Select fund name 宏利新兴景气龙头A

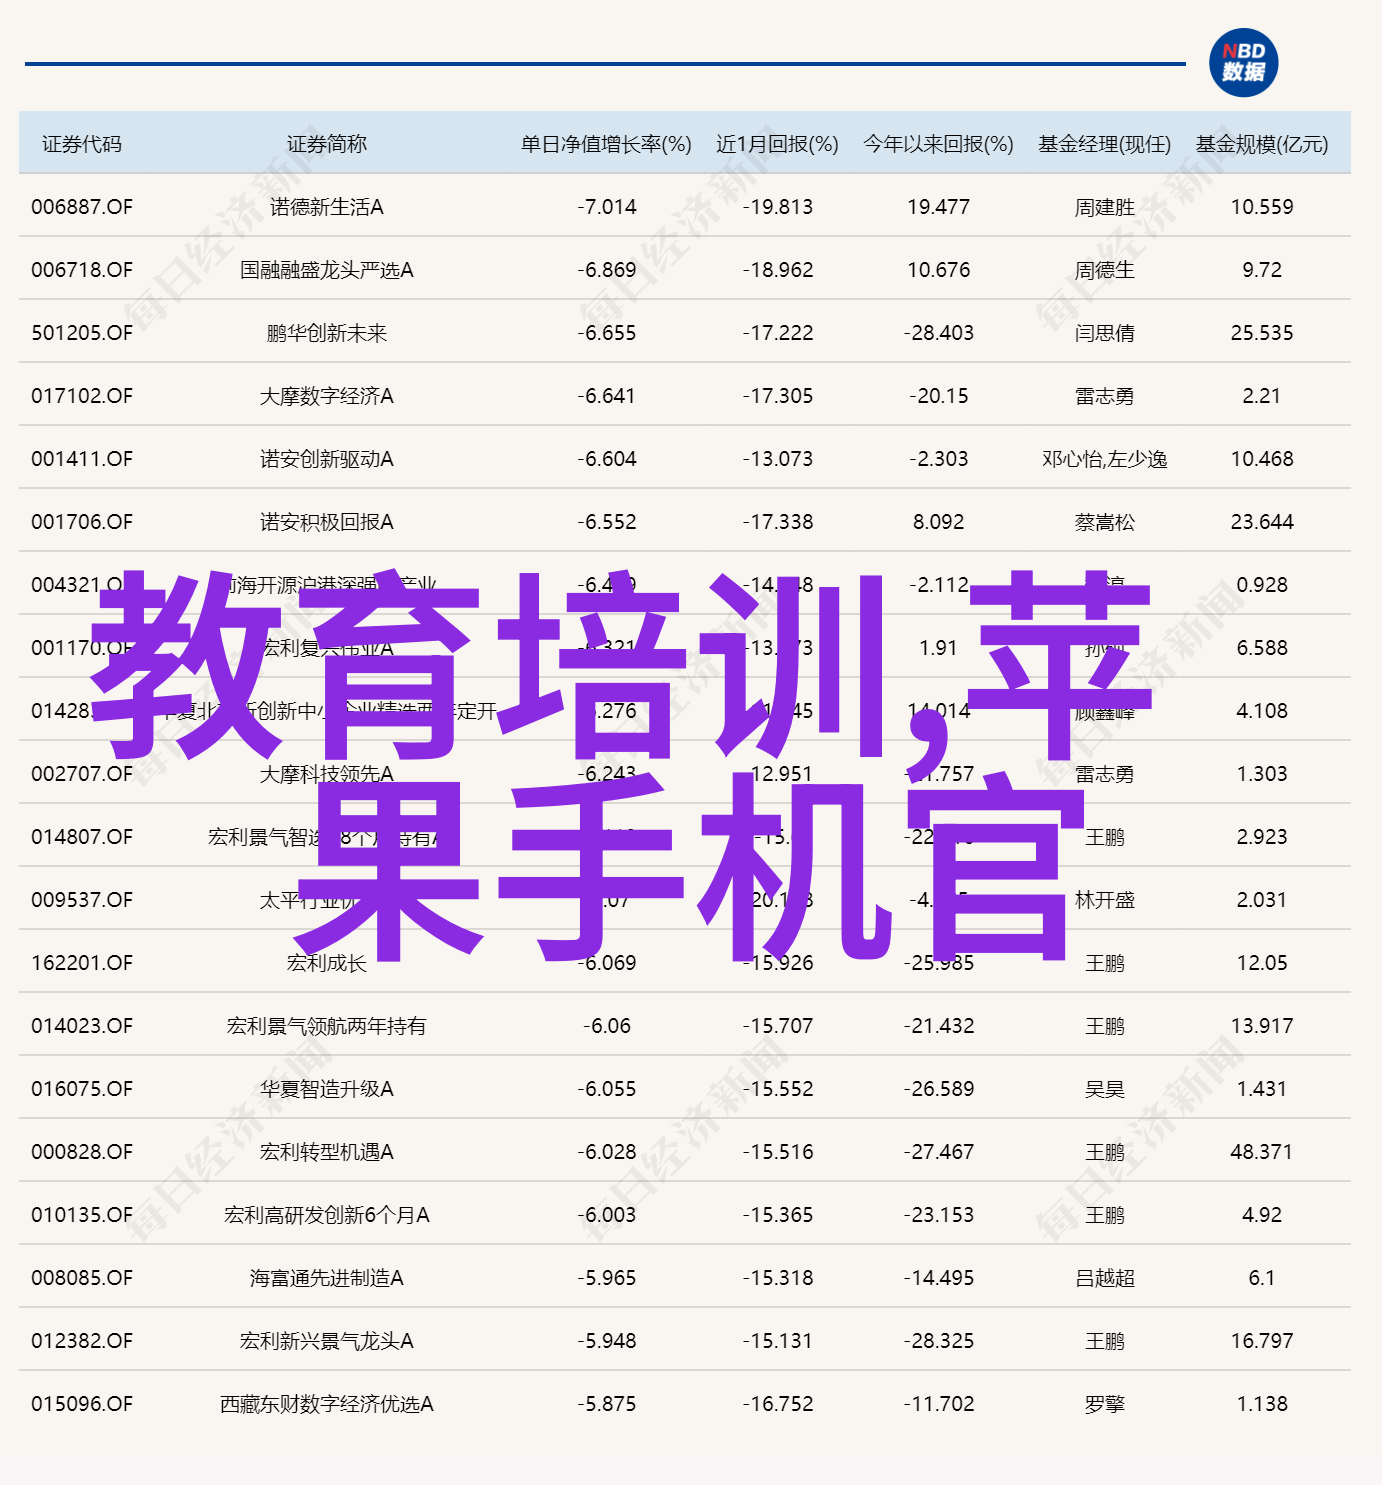(327, 1341)
